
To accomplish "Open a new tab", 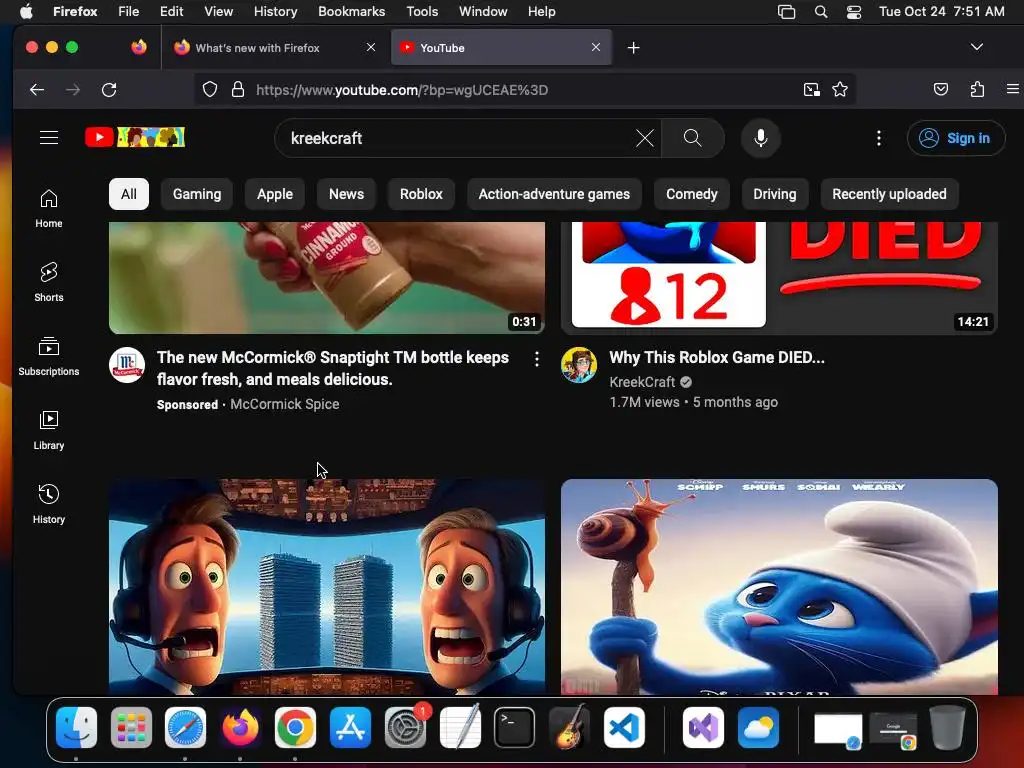I will (633, 48).
